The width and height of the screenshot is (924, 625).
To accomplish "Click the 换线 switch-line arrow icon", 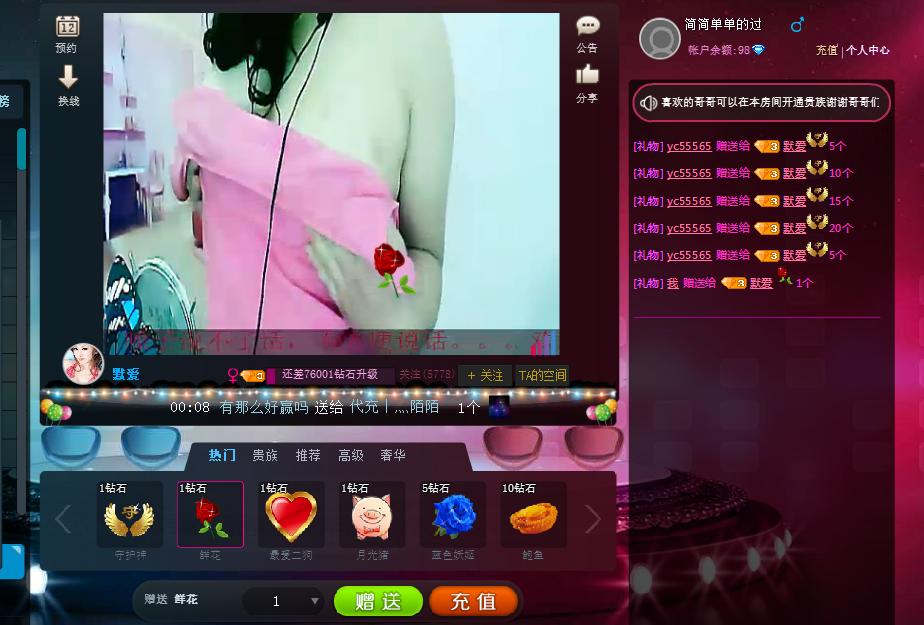I will pyautogui.click(x=67, y=78).
